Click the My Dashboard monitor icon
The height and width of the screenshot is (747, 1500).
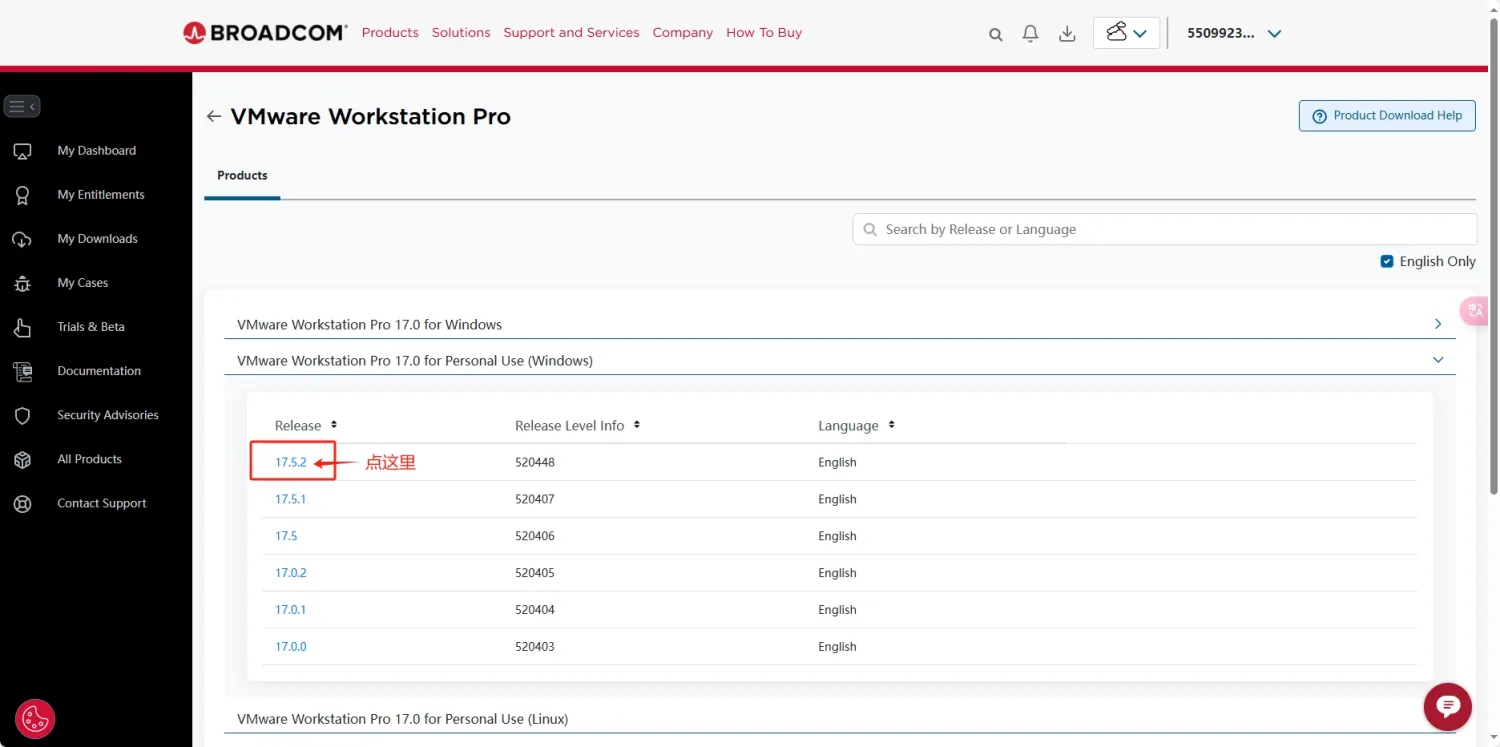click(x=22, y=151)
